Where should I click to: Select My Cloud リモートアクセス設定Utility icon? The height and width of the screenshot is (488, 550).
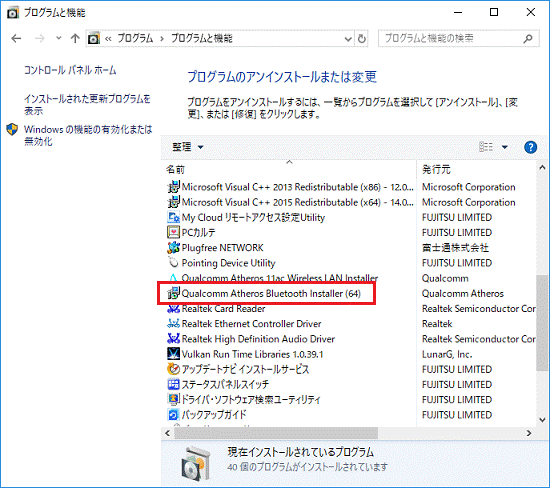click(x=173, y=218)
